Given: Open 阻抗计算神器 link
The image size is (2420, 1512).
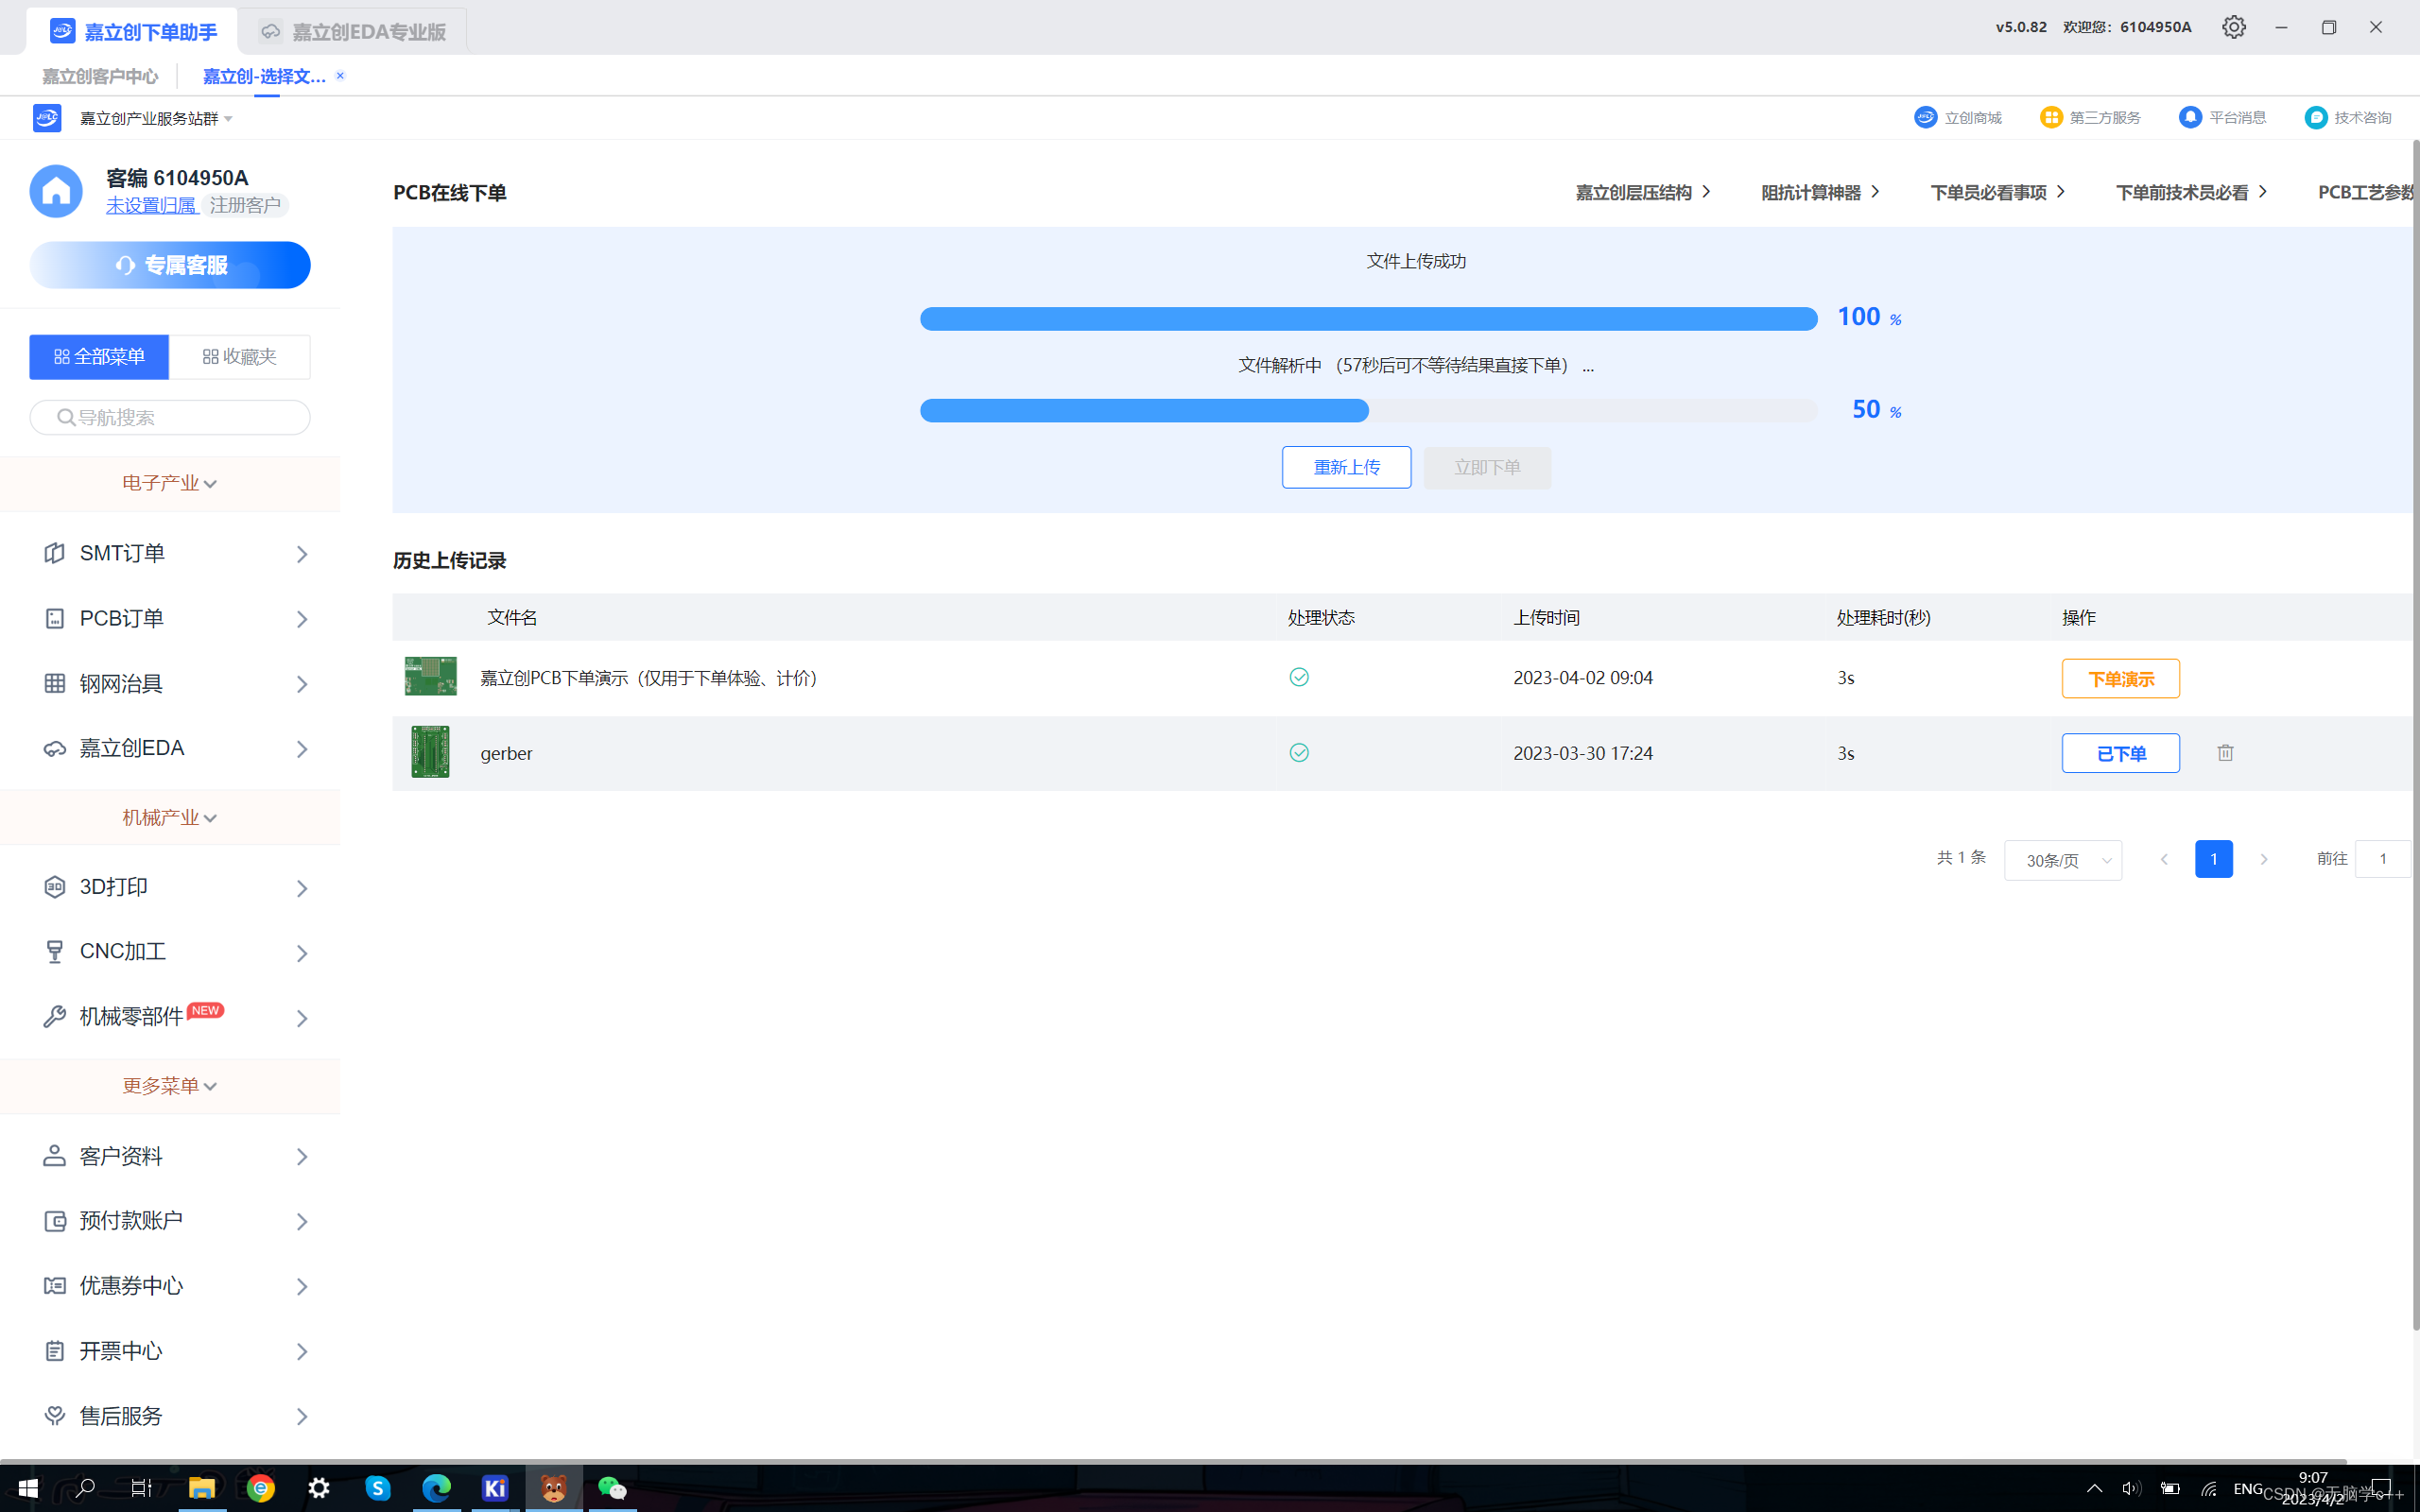Looking at the screenshot, I should point(1820,192).
